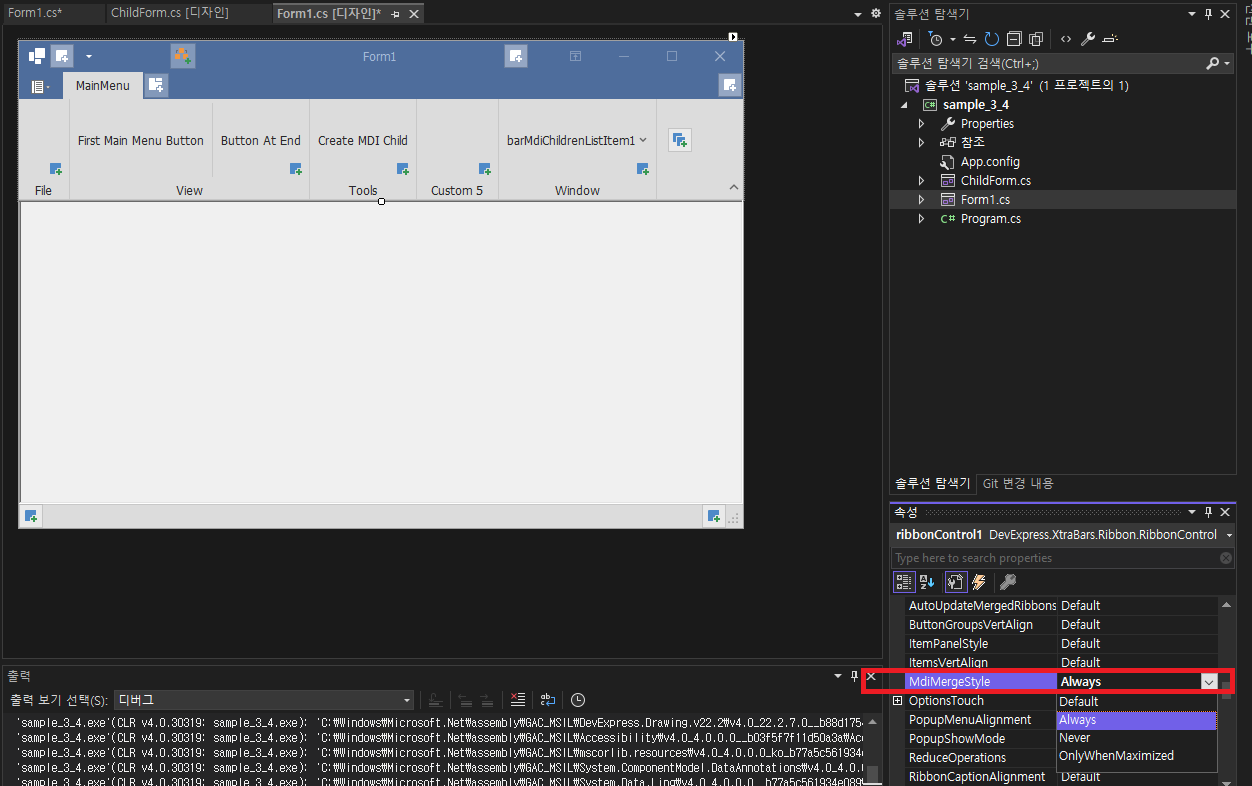Click the Button At End ribbon button

click(261, 141)
